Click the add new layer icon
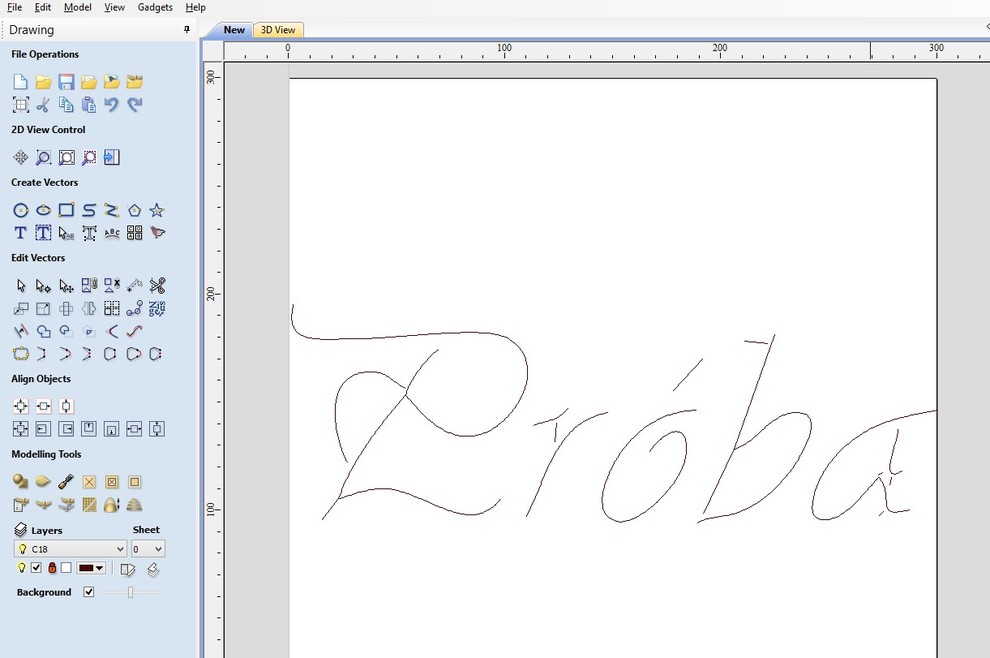 pyautogui.click(x=153, y=570)
